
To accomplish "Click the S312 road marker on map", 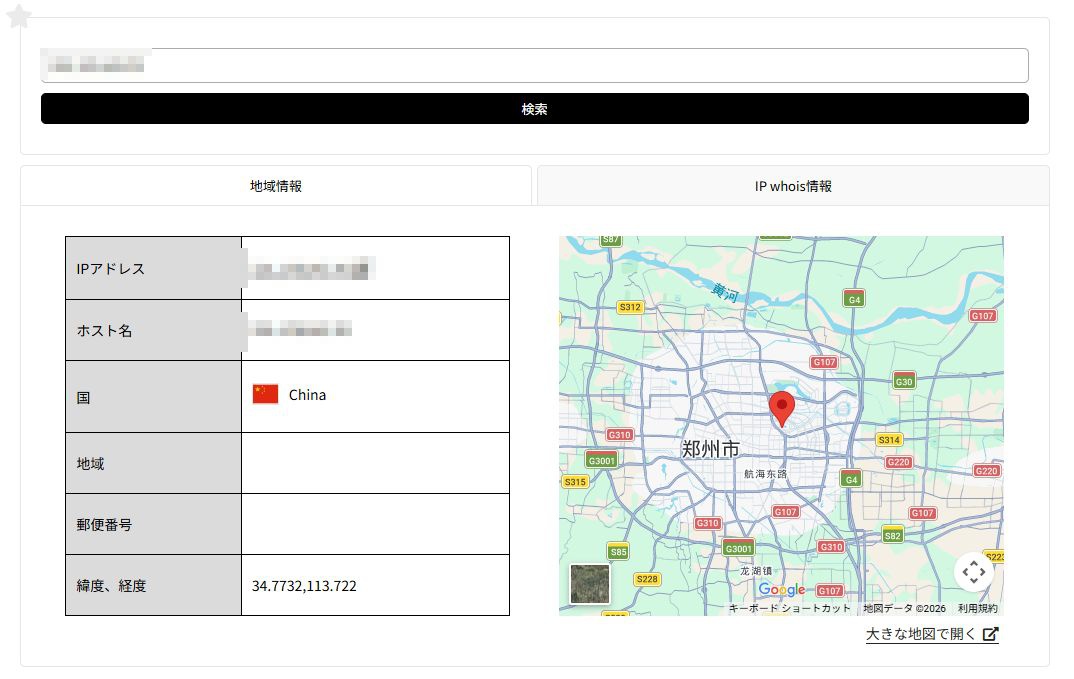I will click(x=630, y=307).
